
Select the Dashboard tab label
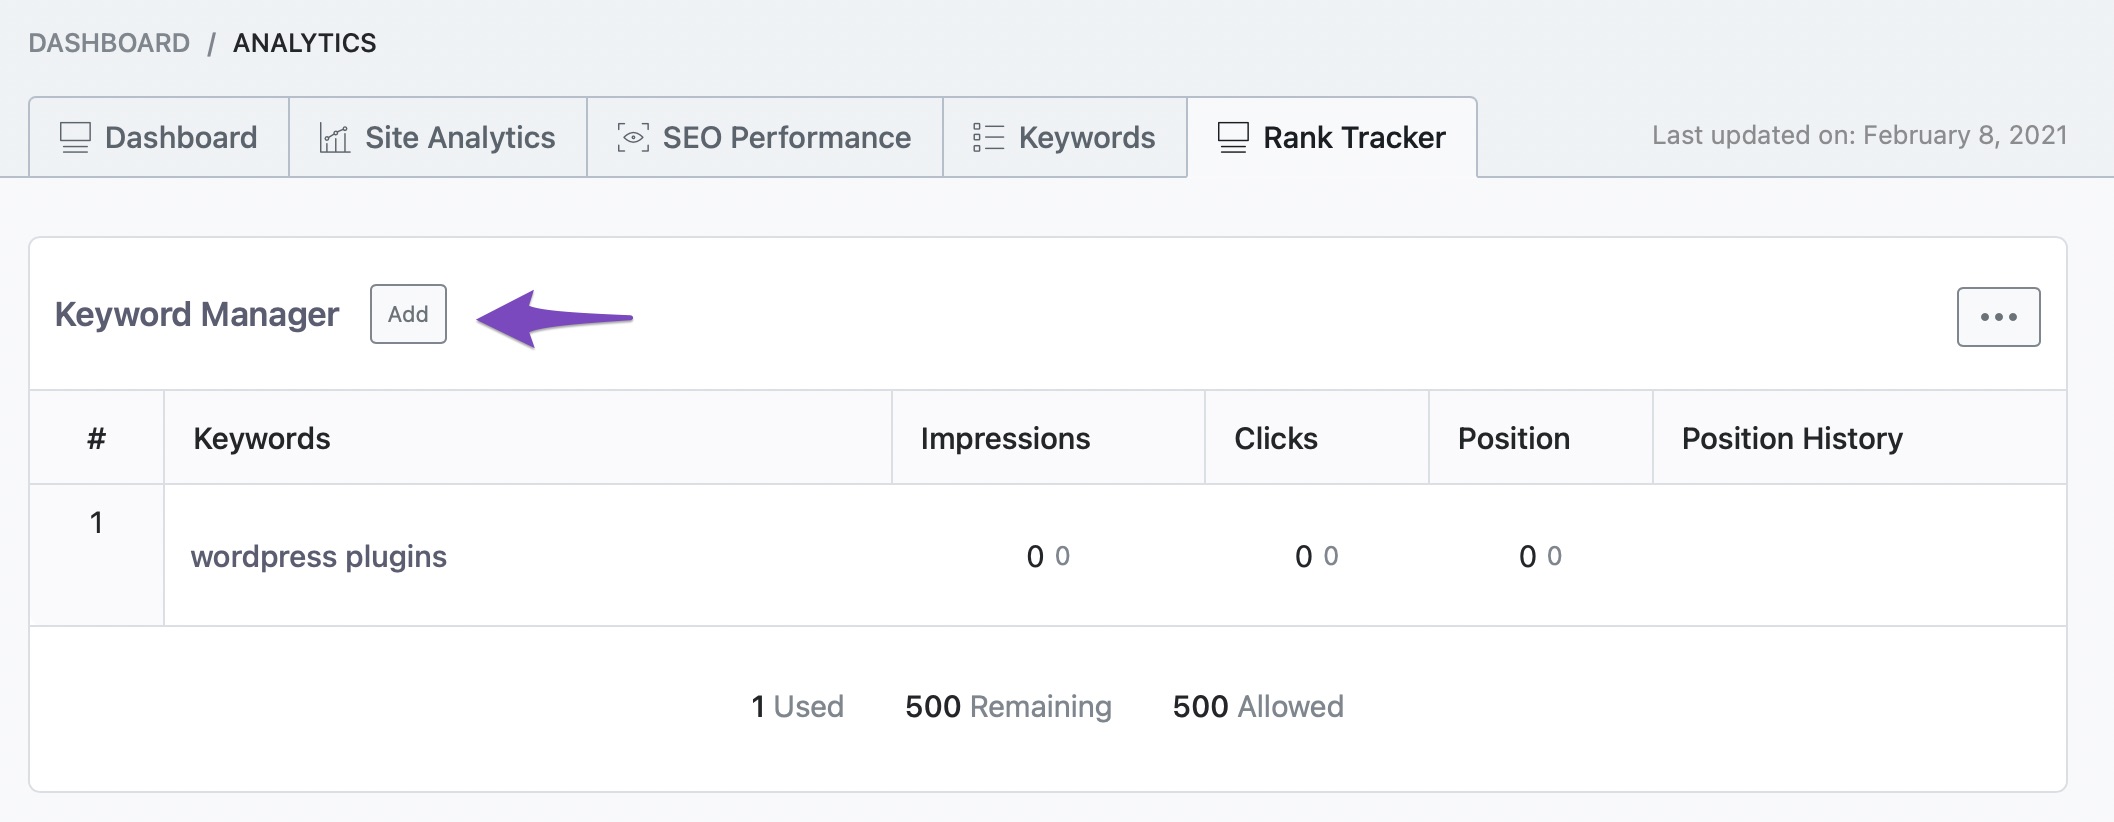pos(181,137)
